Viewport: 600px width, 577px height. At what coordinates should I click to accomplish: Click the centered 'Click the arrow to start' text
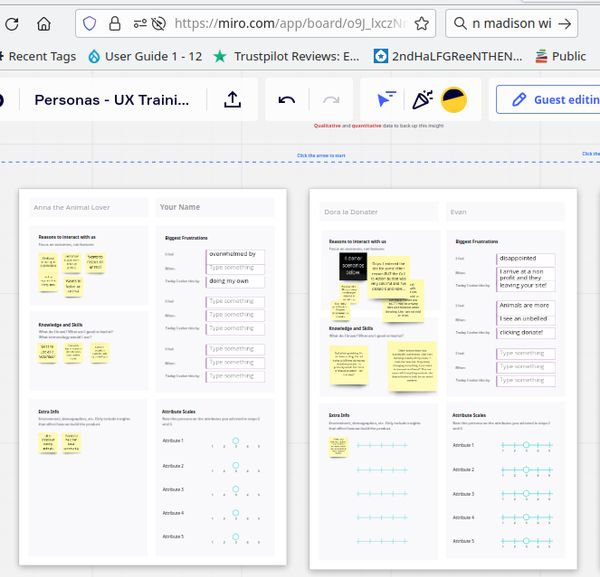[x=321, y=156]
